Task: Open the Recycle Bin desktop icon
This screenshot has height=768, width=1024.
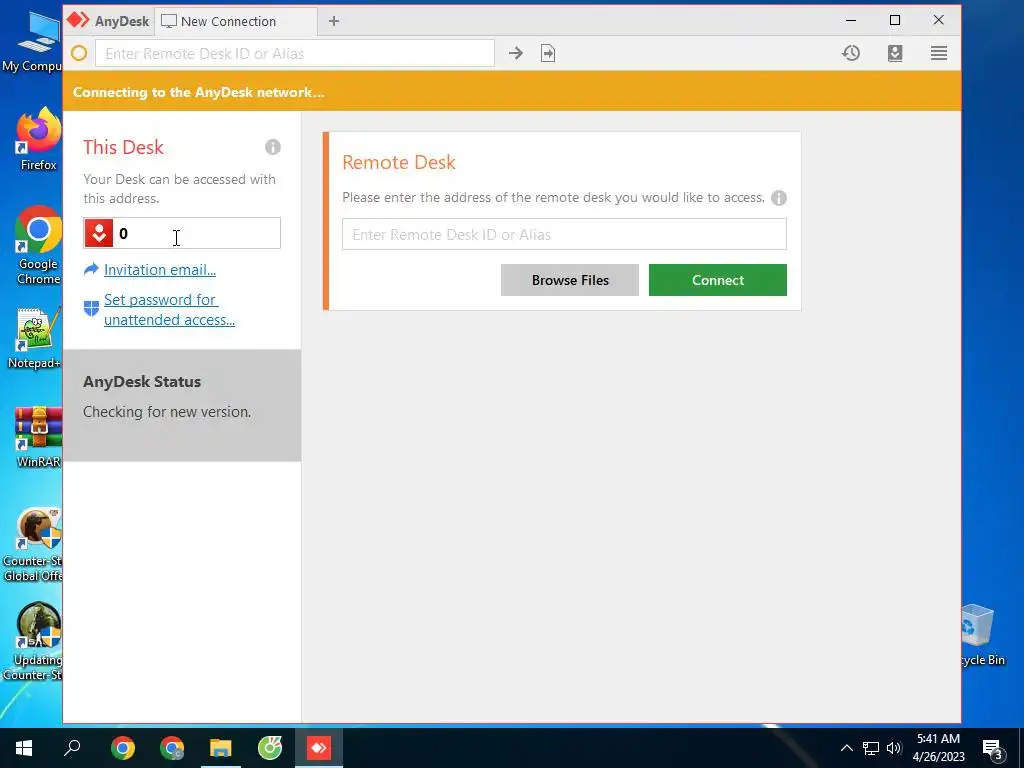Action: pos(982,635)
